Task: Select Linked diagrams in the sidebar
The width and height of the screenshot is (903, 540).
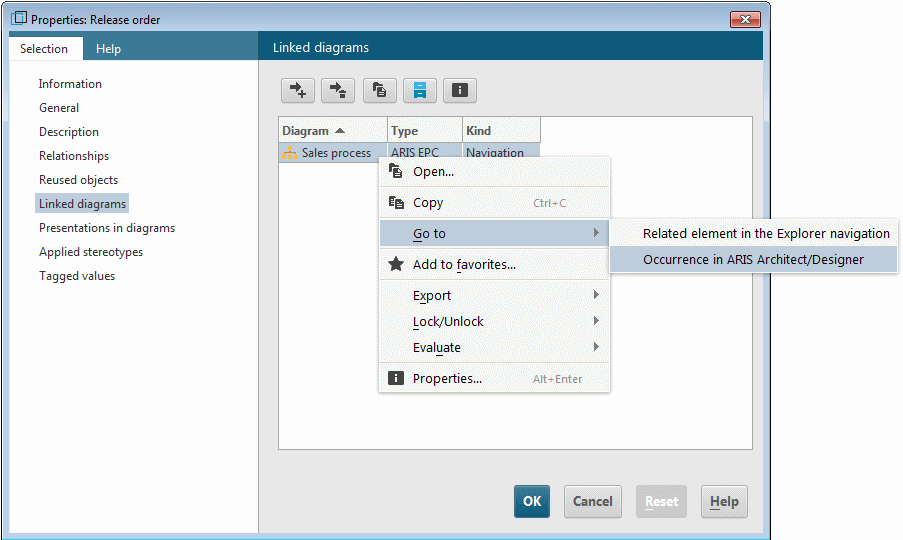Action: [82, 204]
